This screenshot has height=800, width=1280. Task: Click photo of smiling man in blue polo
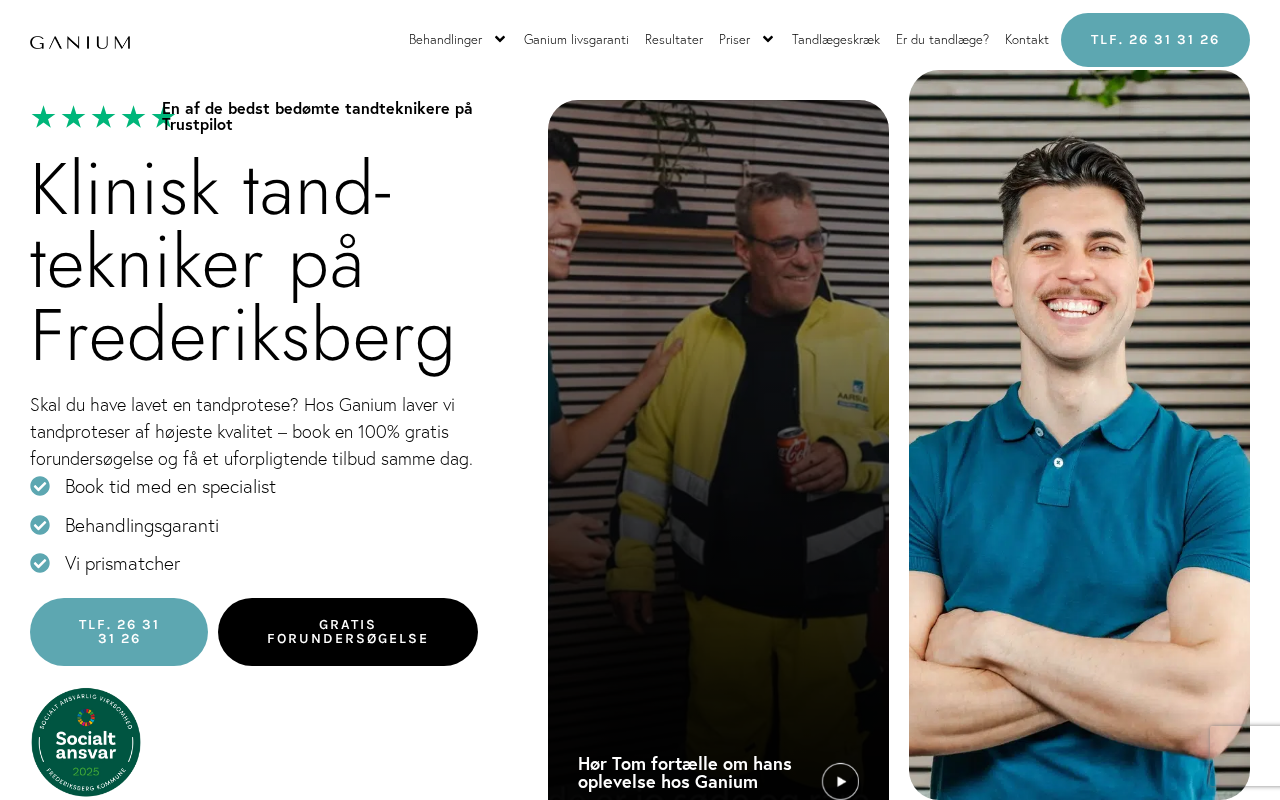(x=1079, y=435)
